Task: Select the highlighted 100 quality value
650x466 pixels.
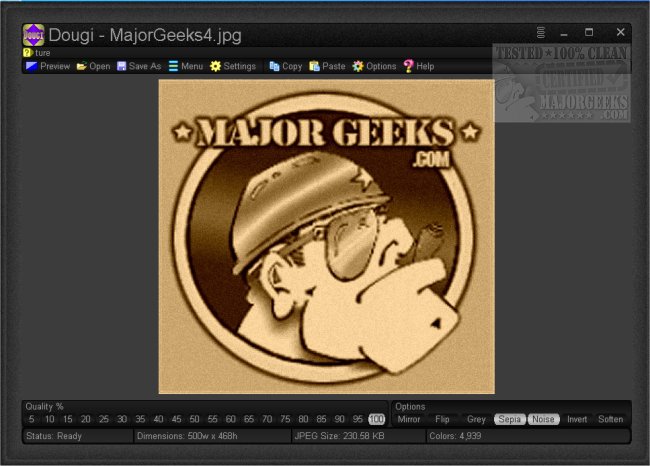Action: (x=376, y=419)
